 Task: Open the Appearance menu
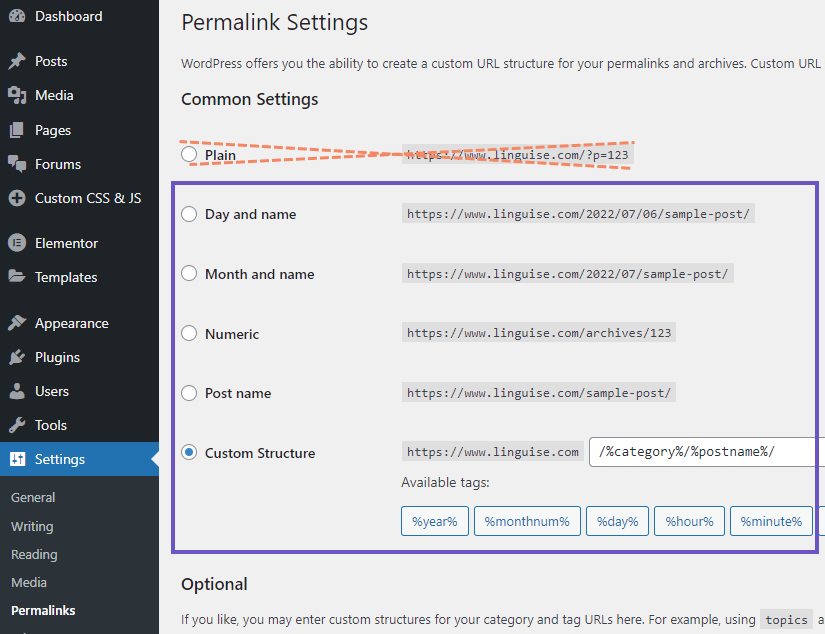[72, 323]
